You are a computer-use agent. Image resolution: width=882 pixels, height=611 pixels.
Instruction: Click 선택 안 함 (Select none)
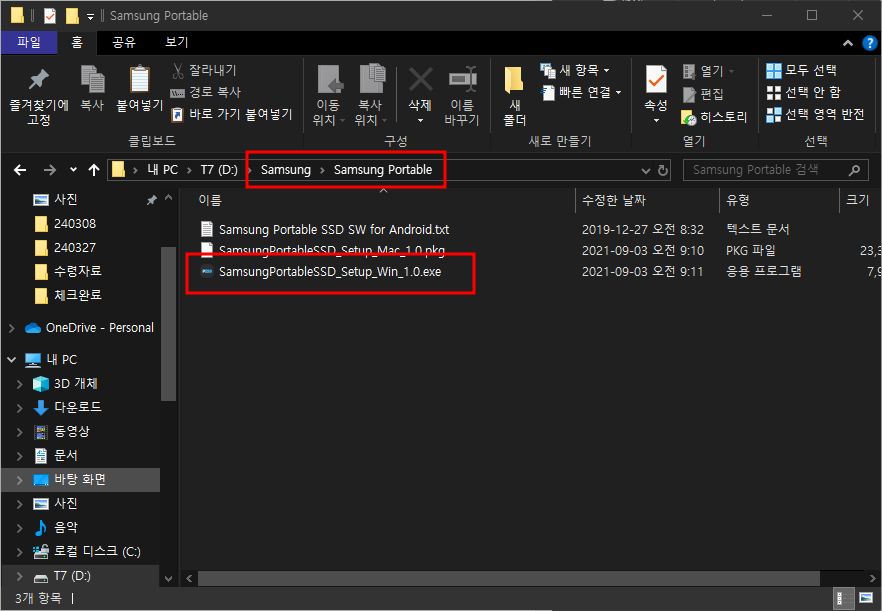click(x=804, y=92)
